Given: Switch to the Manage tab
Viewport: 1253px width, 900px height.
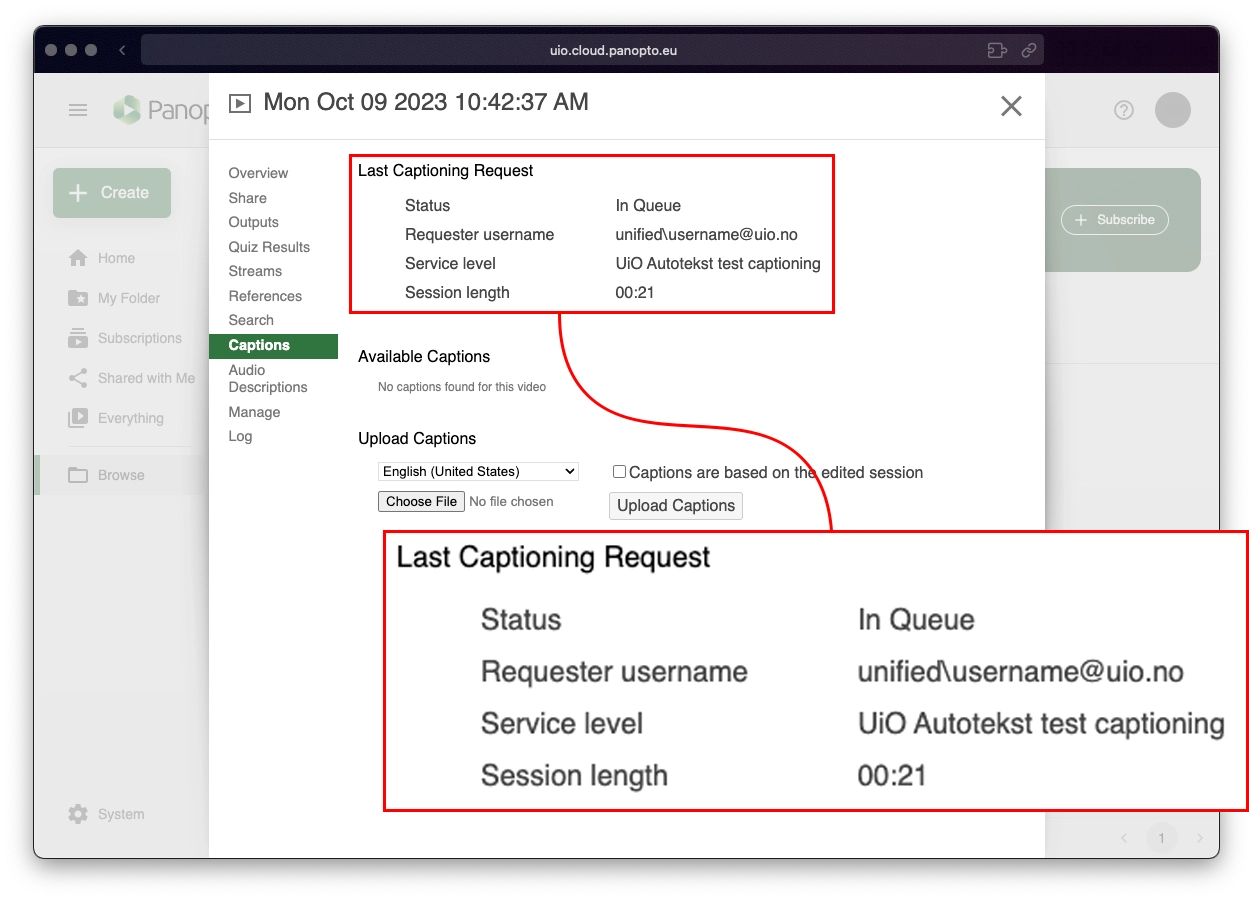Looking at the screenshot, I should [254, 412].
